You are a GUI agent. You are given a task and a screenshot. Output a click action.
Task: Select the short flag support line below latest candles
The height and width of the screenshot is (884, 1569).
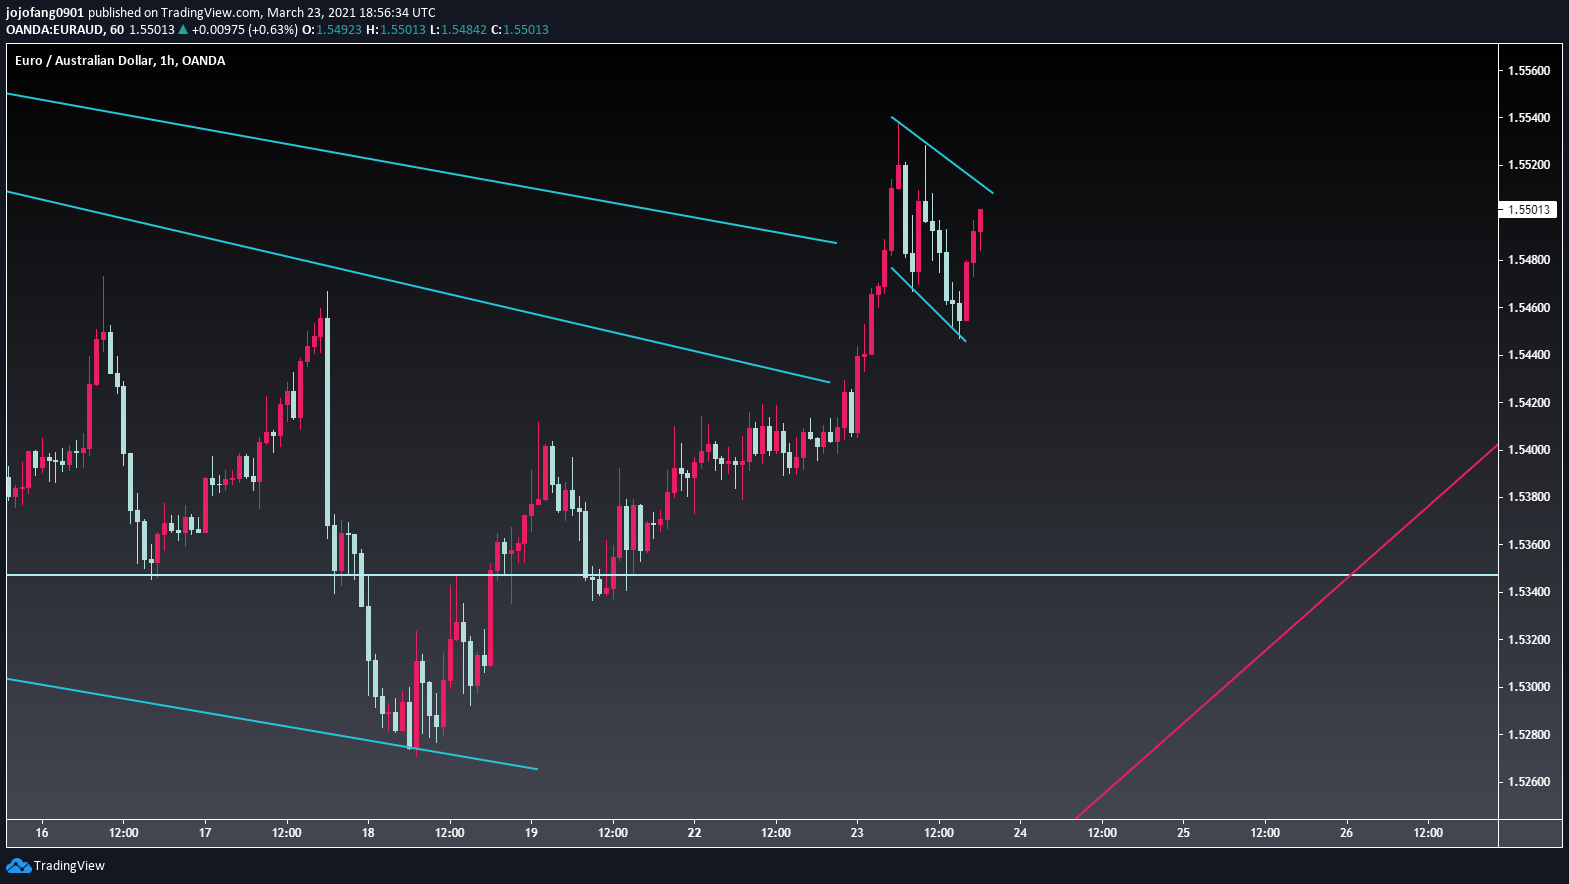[x=928, y=304]
